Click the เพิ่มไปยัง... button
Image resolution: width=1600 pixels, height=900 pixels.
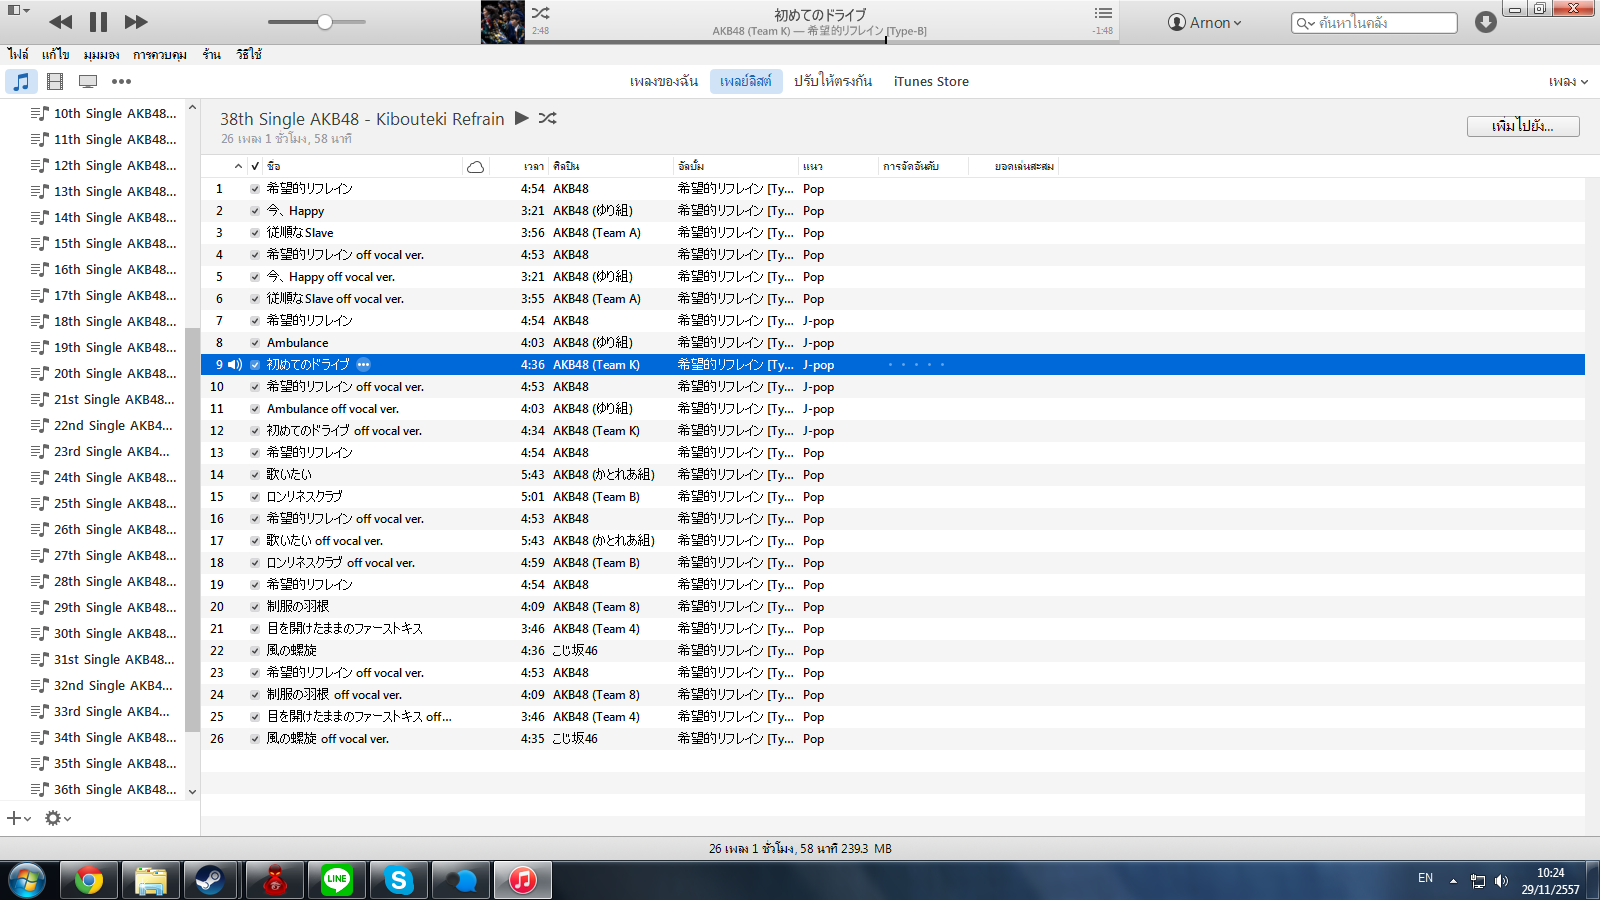coord(1523,126)
